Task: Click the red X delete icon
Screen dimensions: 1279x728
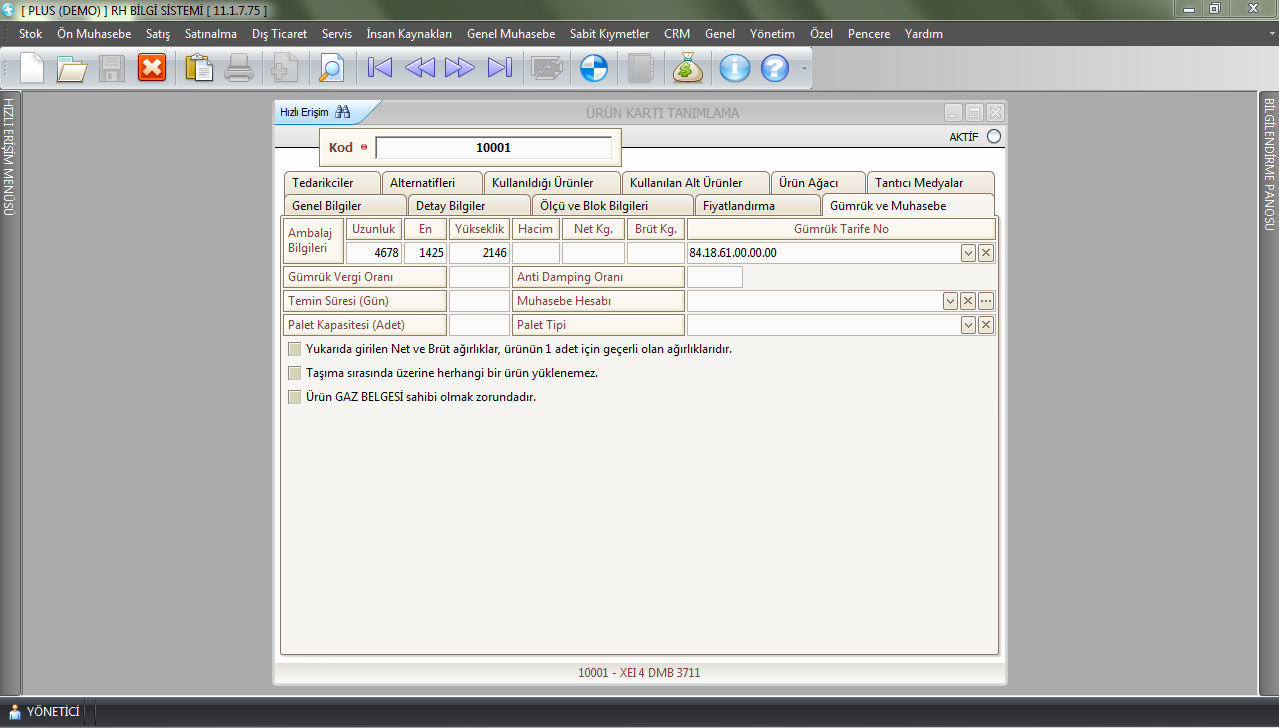Action: 152,68
